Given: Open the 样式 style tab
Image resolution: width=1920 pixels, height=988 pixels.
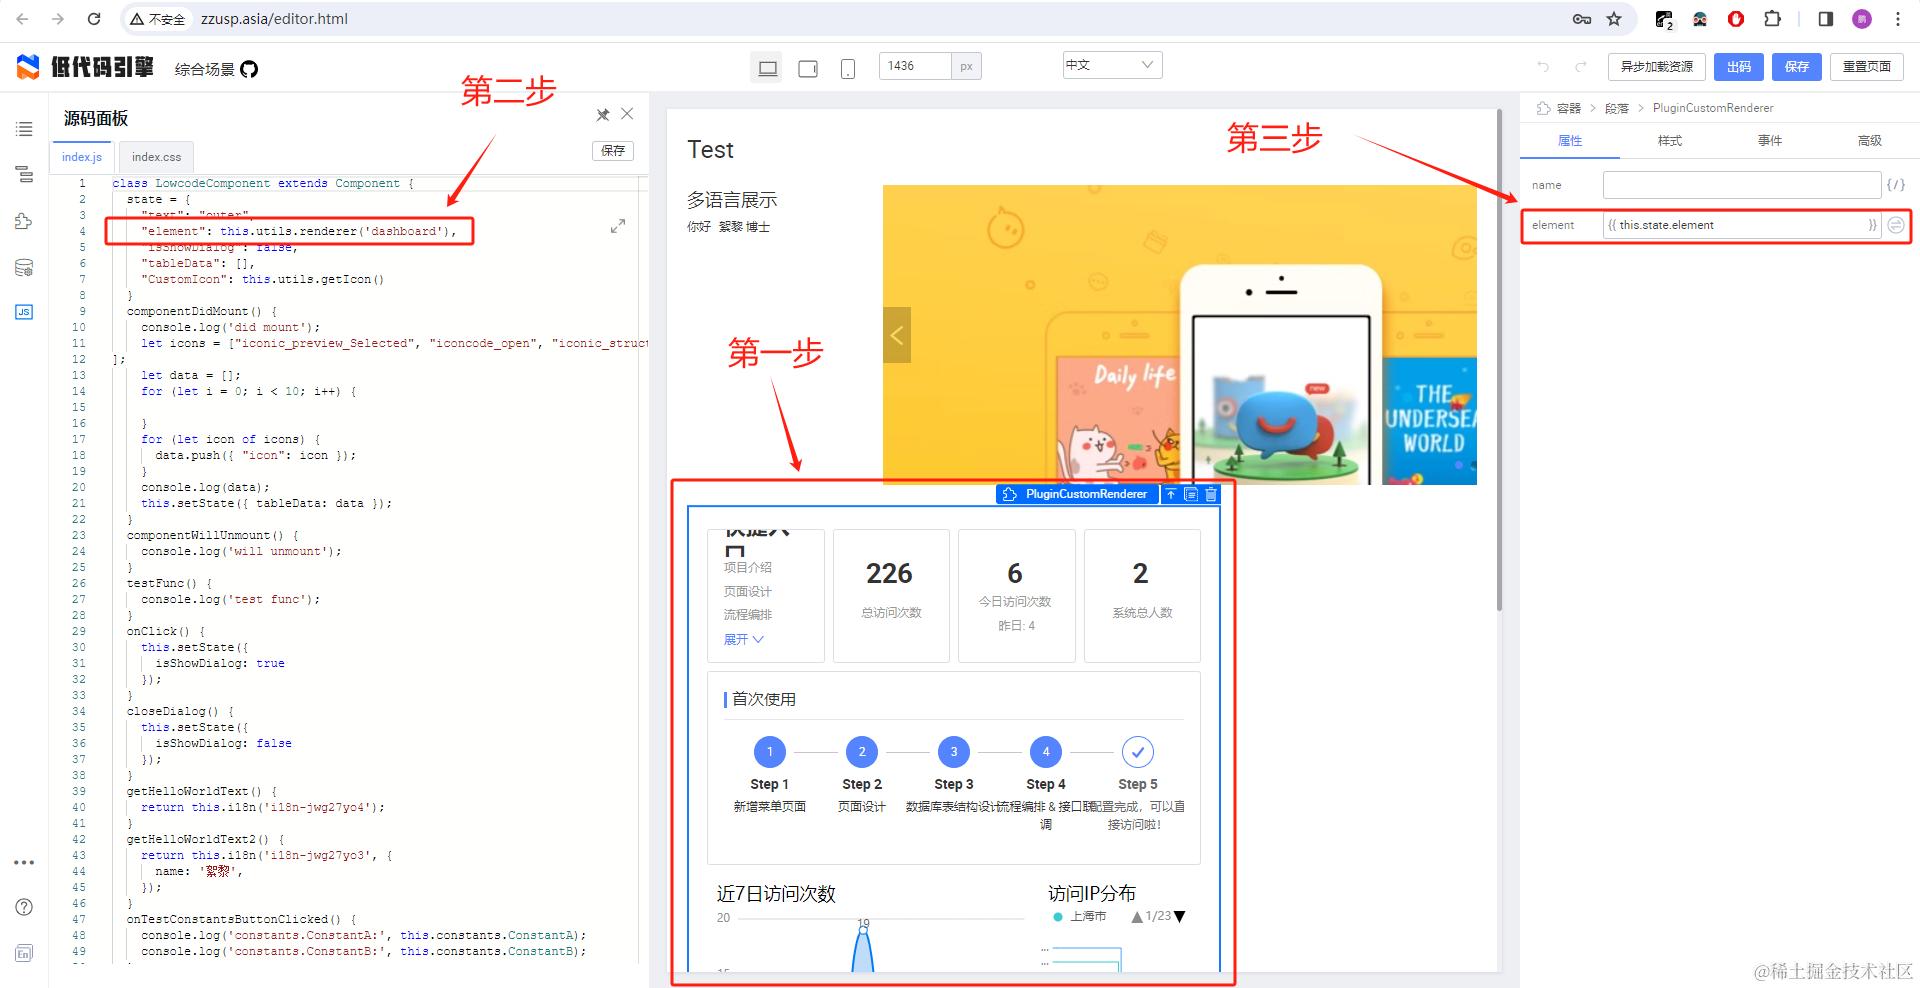Looking at the screenshot, I should (1670, 141).
